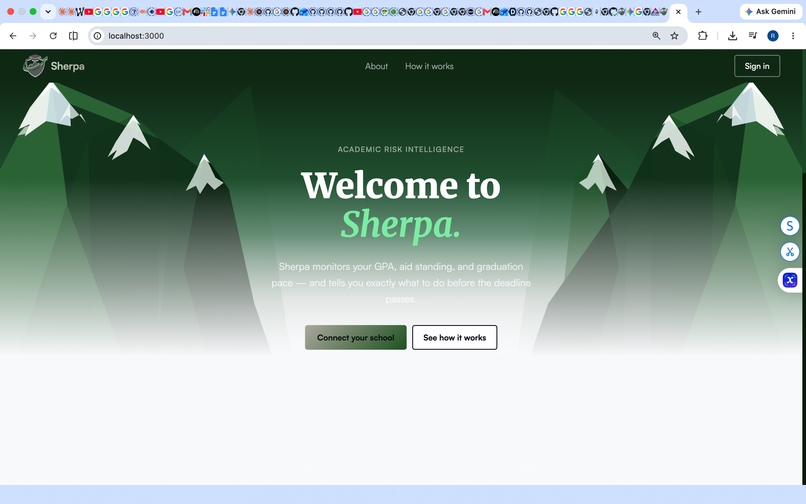Switch to the Slack tab
806x504 pixels.
click(205, 12)
